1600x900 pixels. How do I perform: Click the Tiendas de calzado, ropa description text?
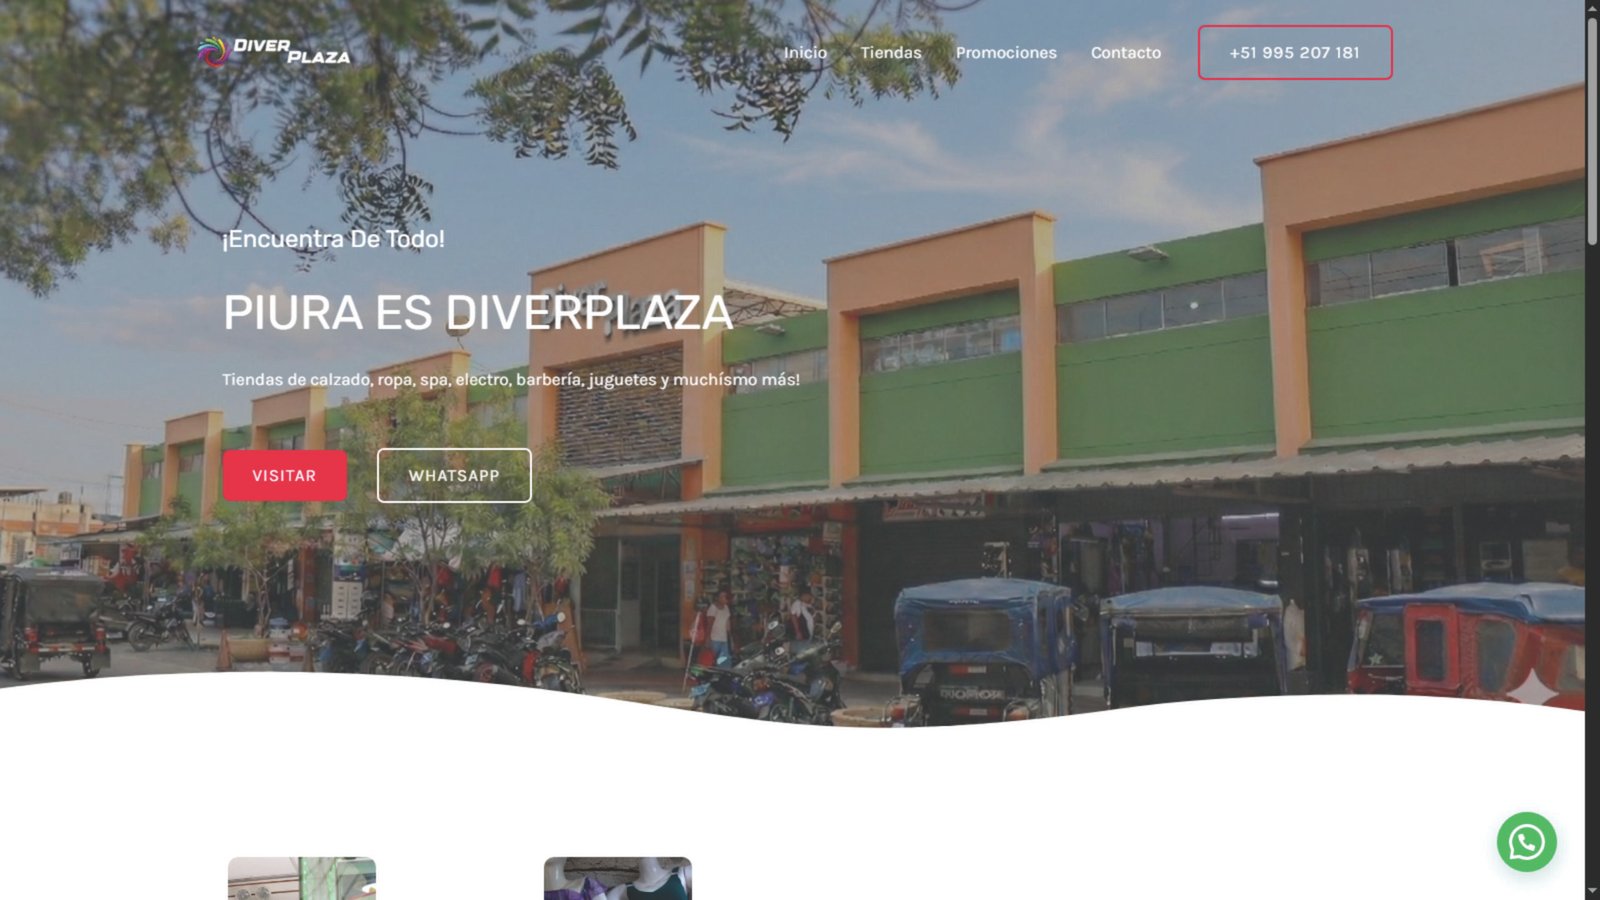[x=511, y=380]
